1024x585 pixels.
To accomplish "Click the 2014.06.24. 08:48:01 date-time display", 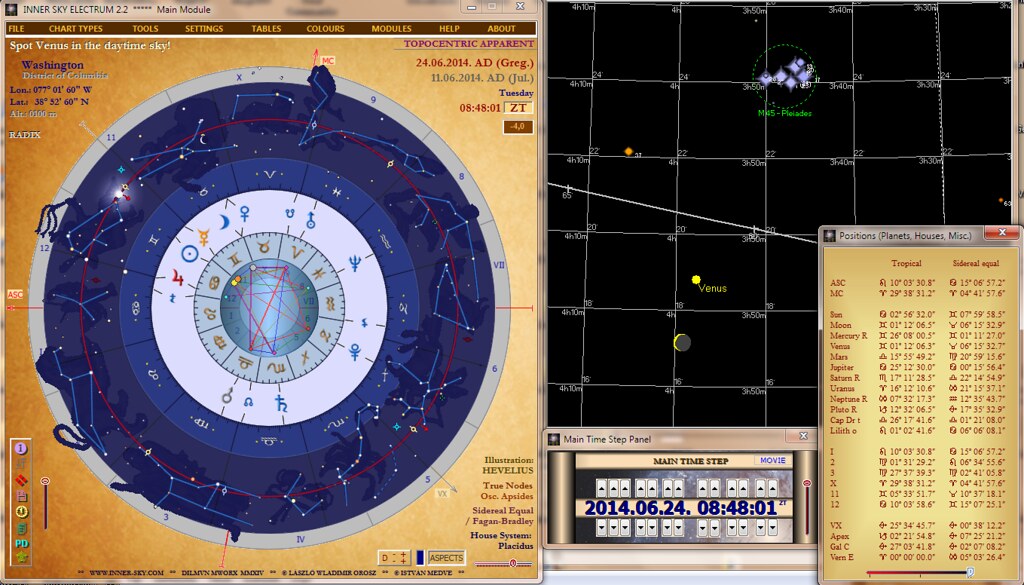I will click(x=680, y=507).
